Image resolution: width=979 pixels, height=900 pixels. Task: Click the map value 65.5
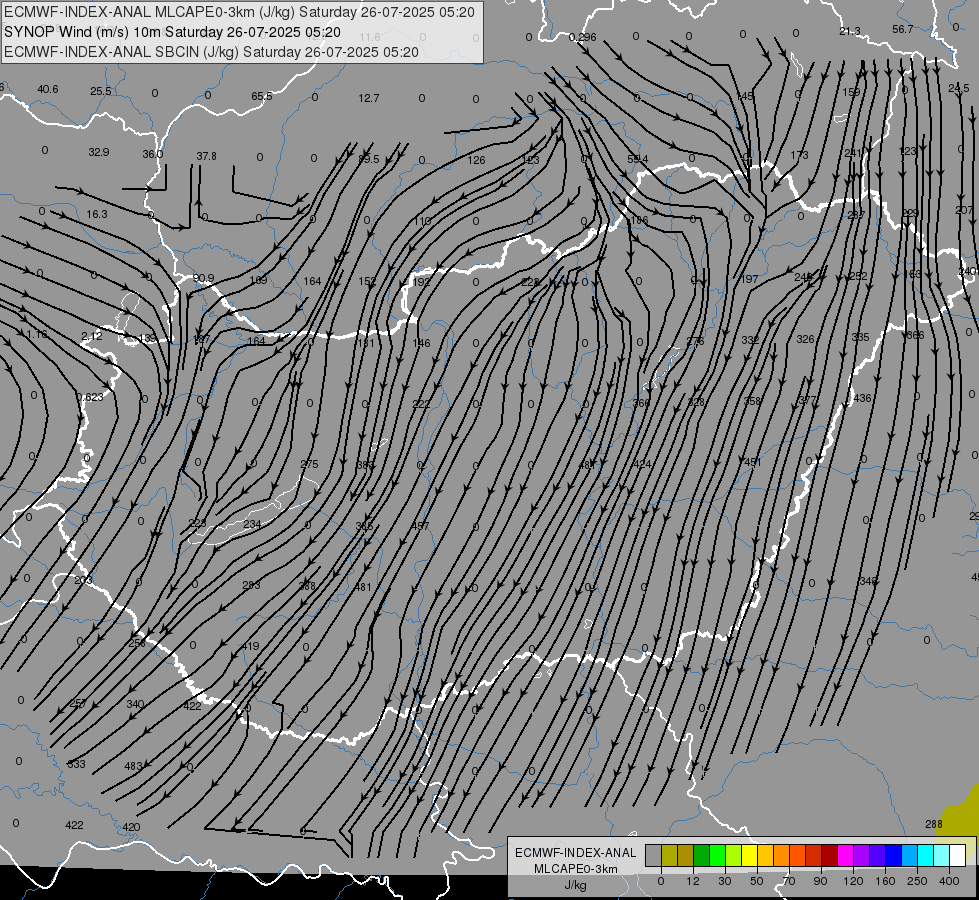pos(262,96)
